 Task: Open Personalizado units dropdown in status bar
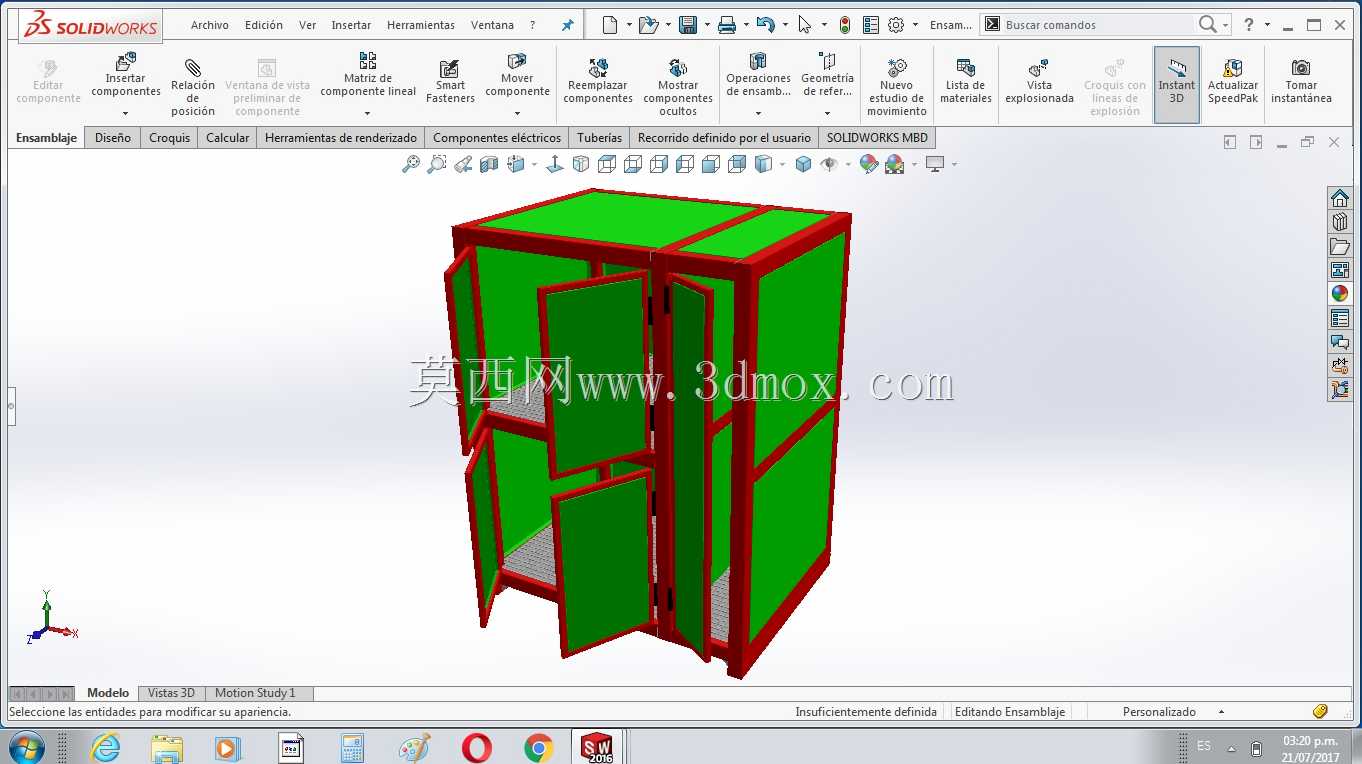[x=1221, y=712]
